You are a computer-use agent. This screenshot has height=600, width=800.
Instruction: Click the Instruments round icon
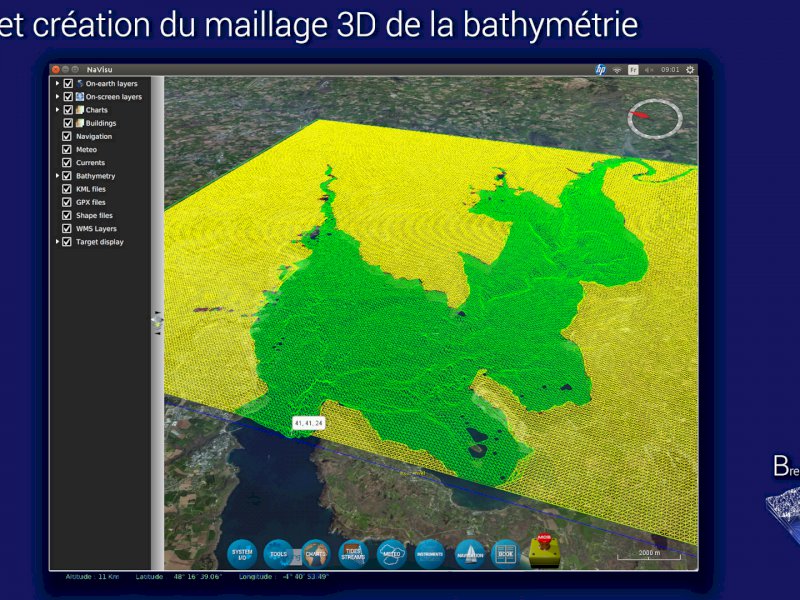pos(430,553)
